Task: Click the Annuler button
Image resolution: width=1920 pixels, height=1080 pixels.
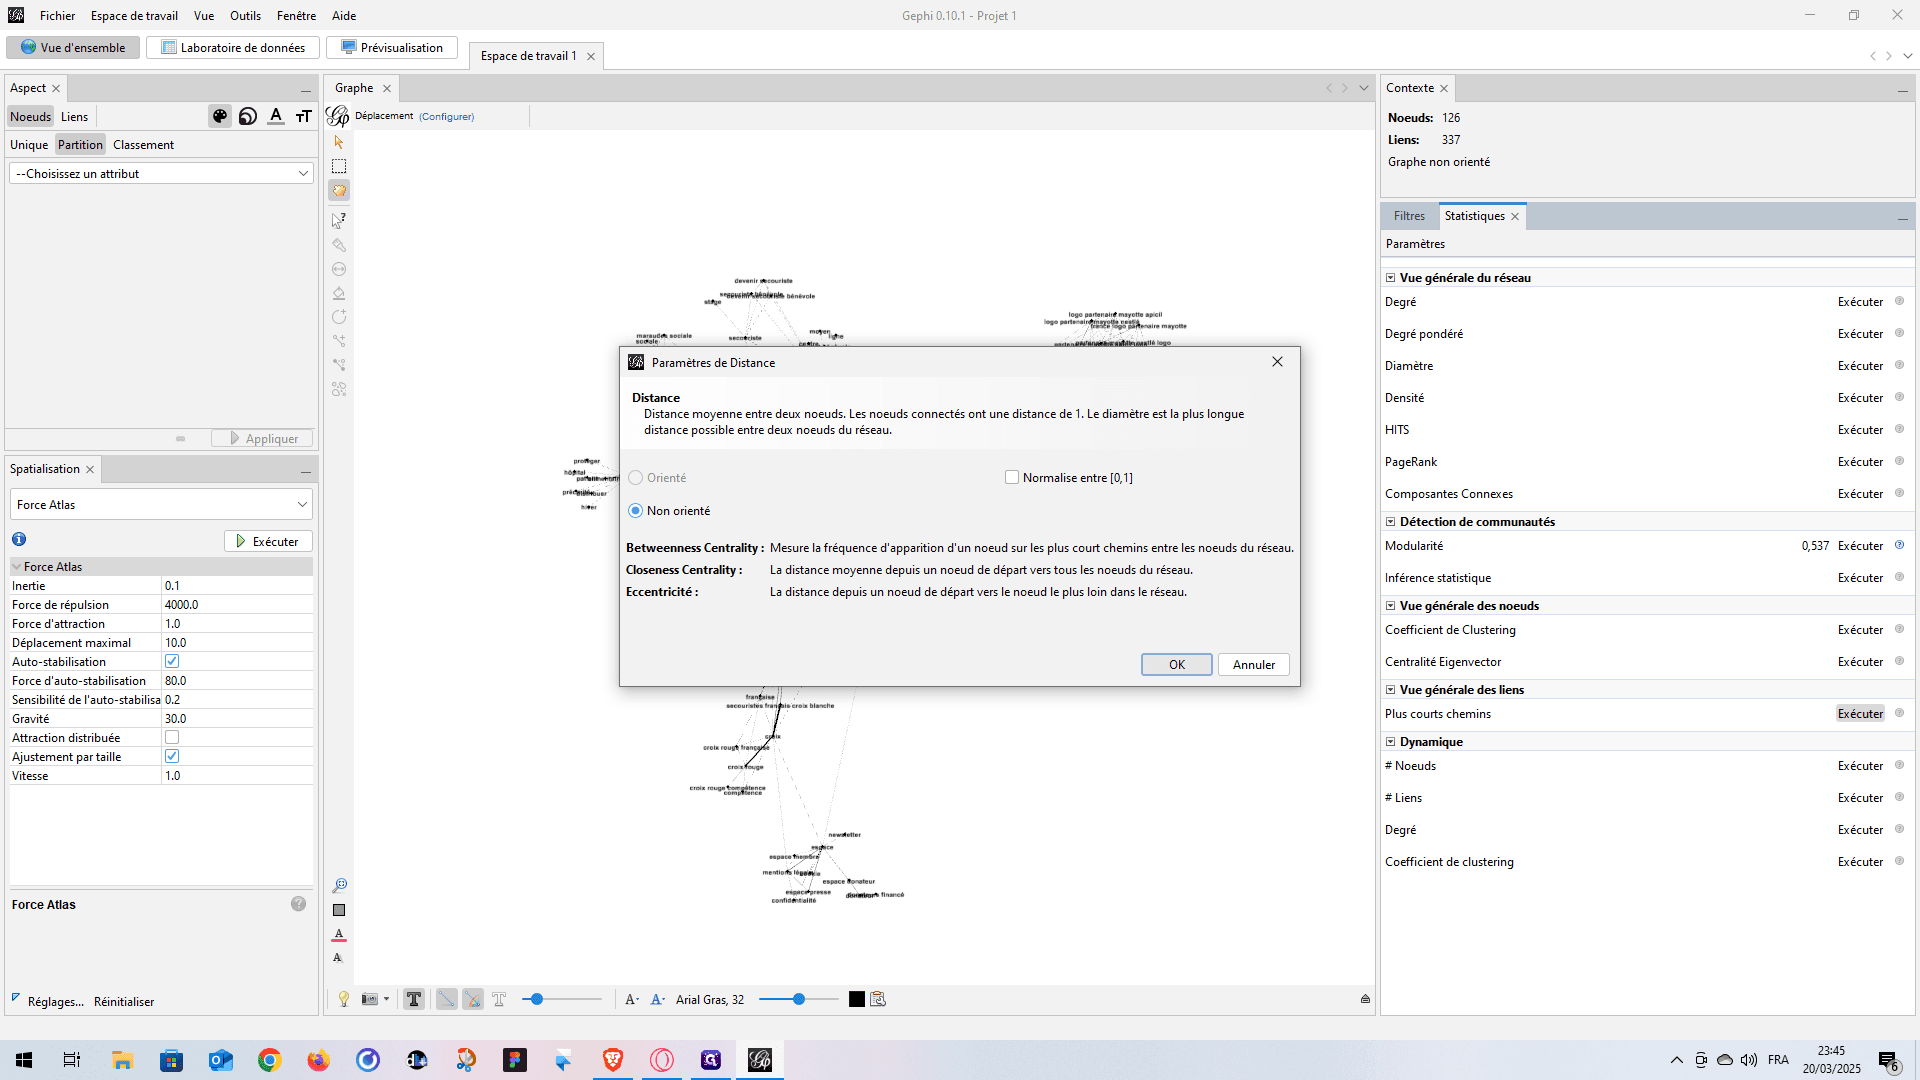Action: coord(1254,665)
